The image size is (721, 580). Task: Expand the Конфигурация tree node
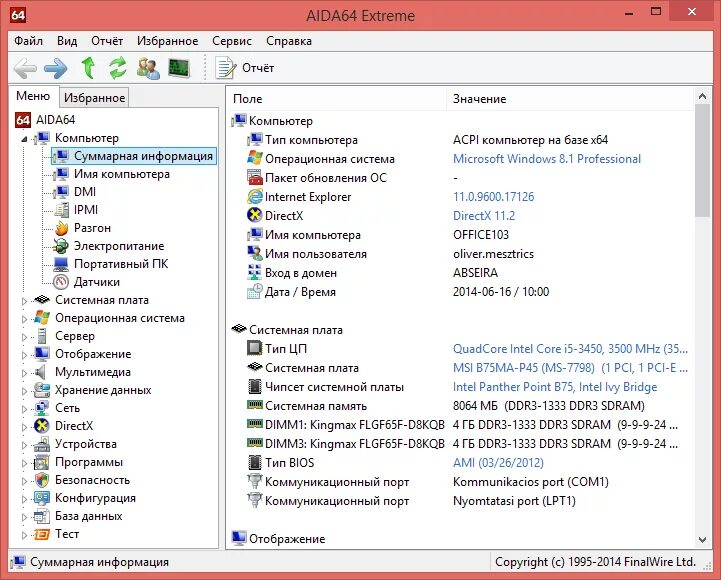click(24, 499)
